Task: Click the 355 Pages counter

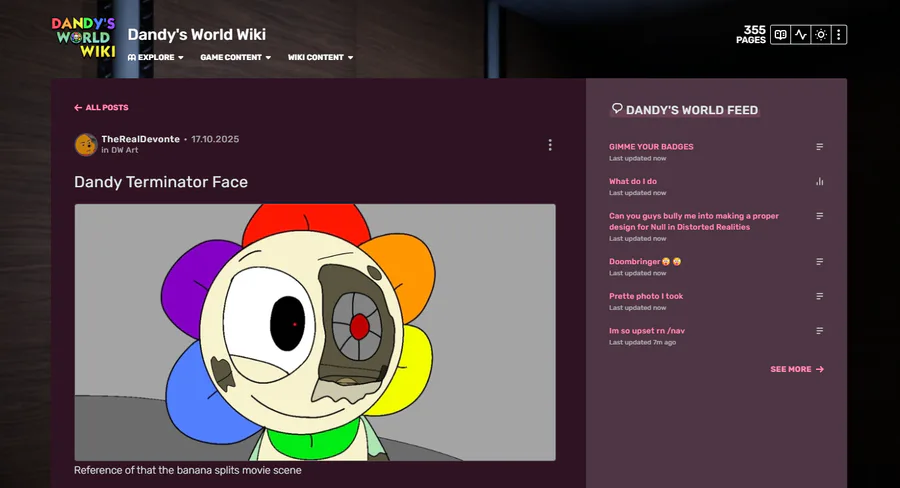Action: pyautogui.click(x=751, y=34)
